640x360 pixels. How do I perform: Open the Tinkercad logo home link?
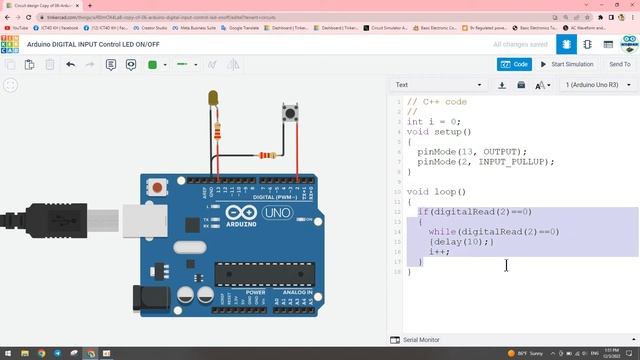10,44
